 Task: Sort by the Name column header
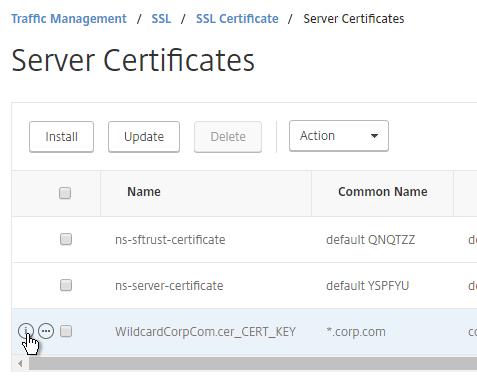pyautogui.click(x=144, y=192)
